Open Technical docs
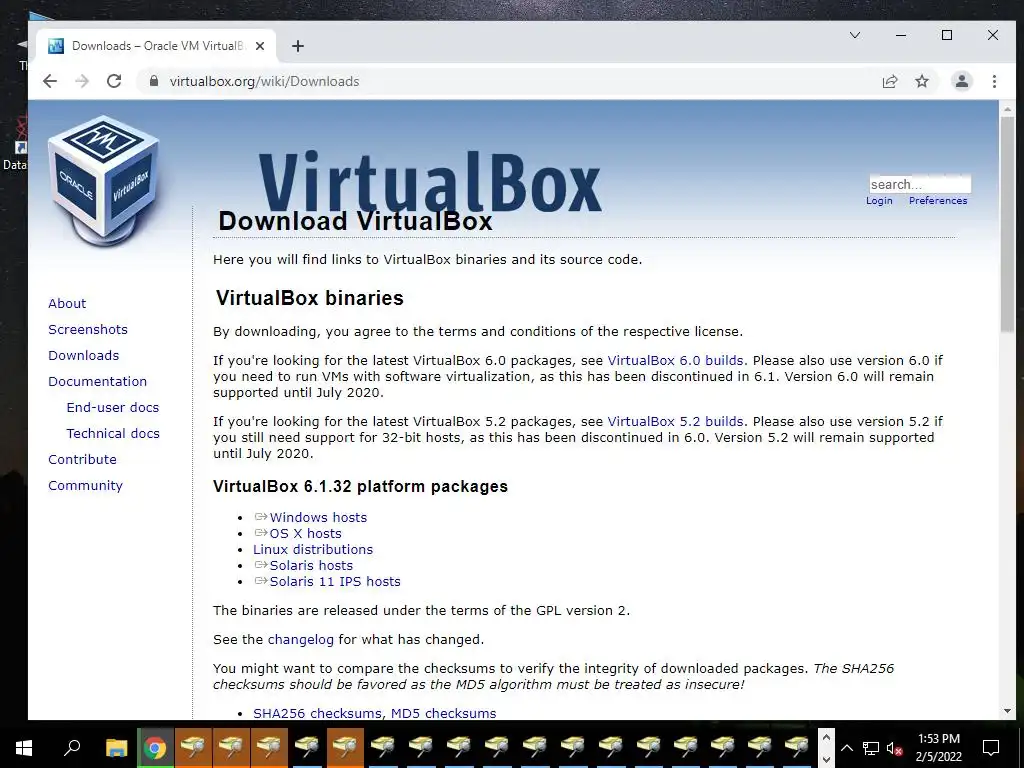 coord(113,434)
